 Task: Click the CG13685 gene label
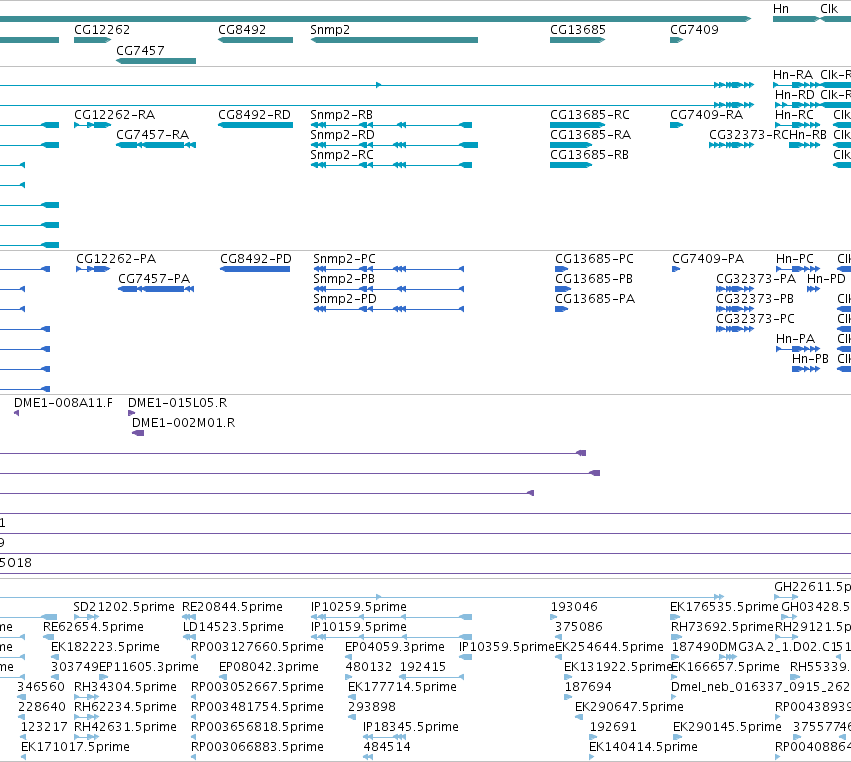(x=578, y=30)
